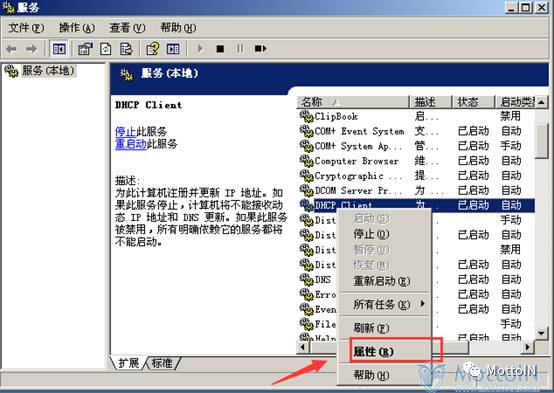
Task: Open the 文件(F) menu
Action: [x=26, y=28]
